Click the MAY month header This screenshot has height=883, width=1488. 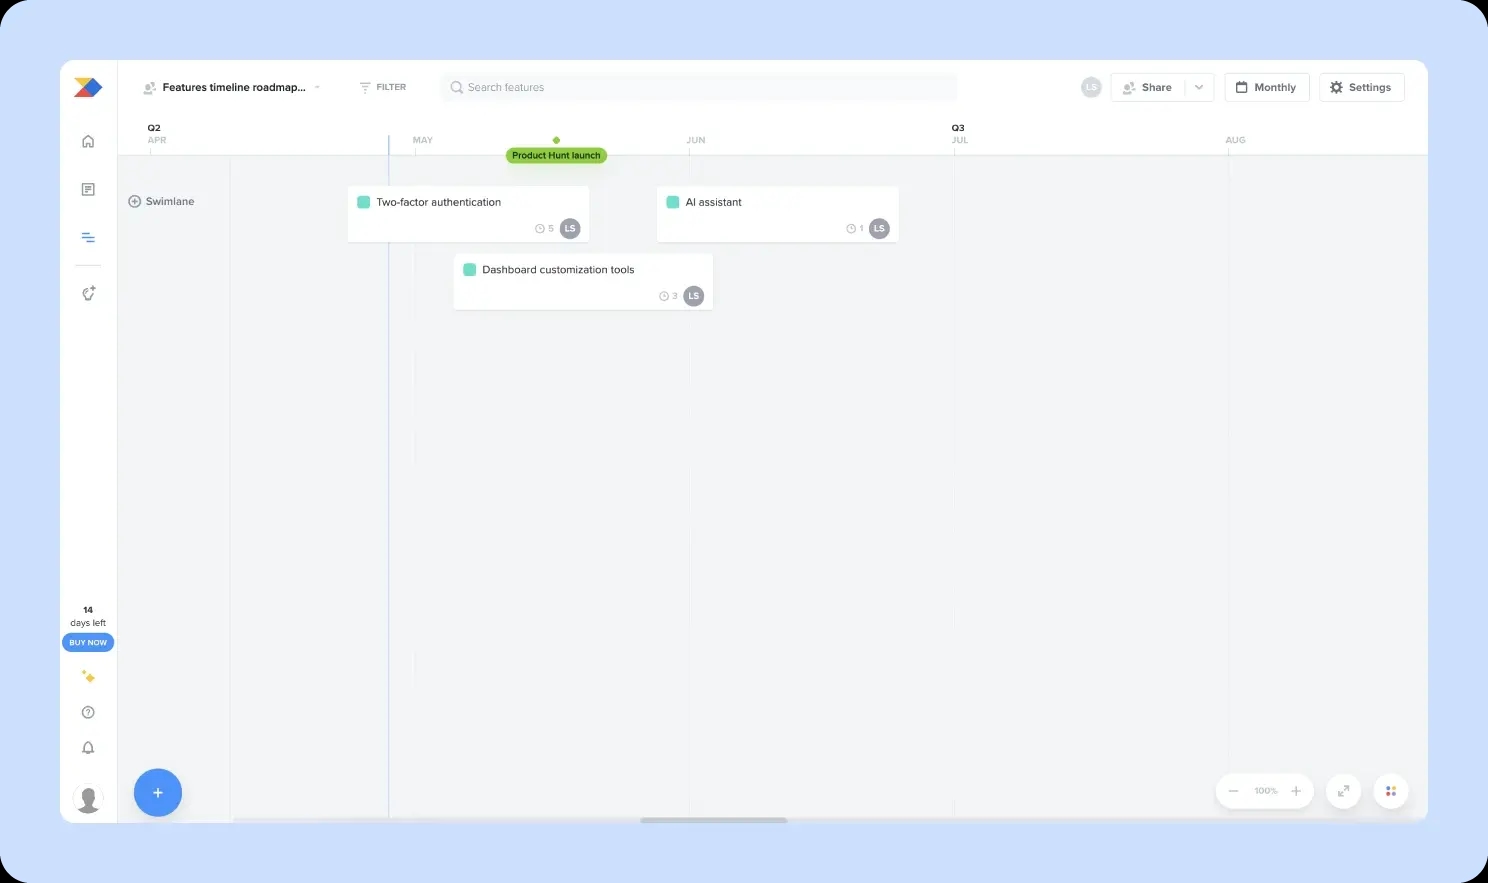tap(423, 140)
